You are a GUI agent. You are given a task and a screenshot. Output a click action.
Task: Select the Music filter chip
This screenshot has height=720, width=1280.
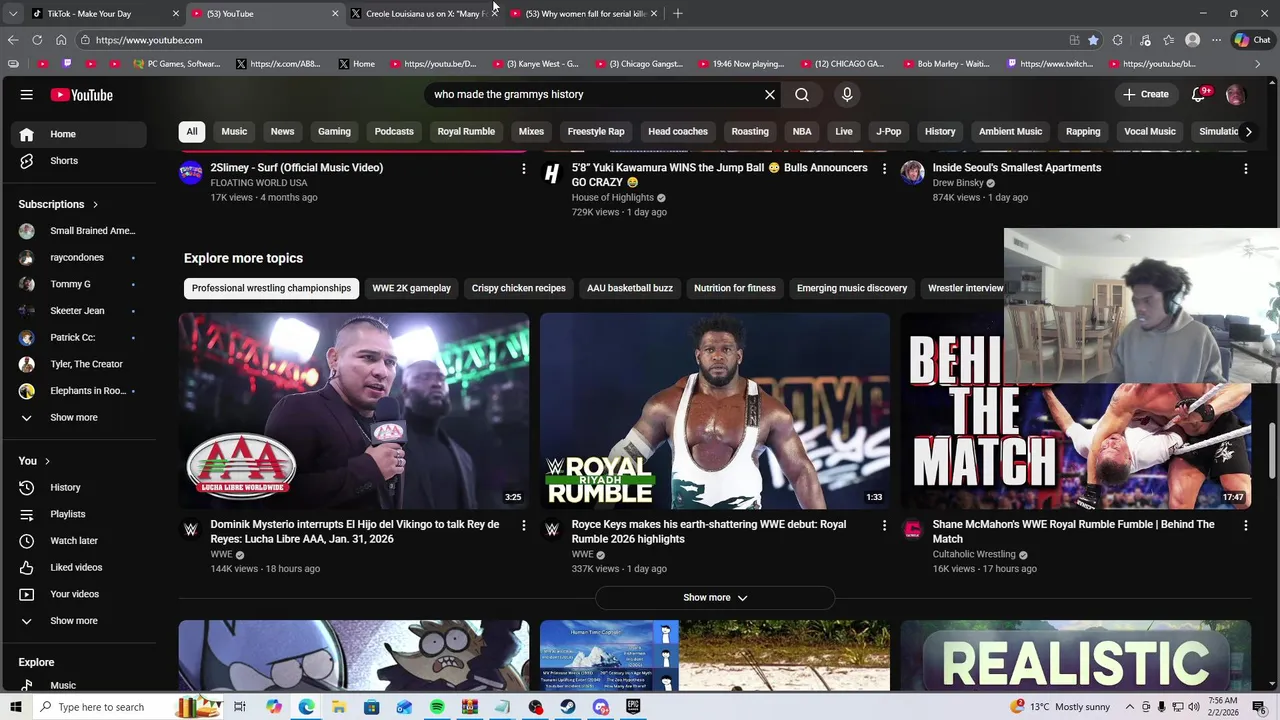tap(234, 131)
